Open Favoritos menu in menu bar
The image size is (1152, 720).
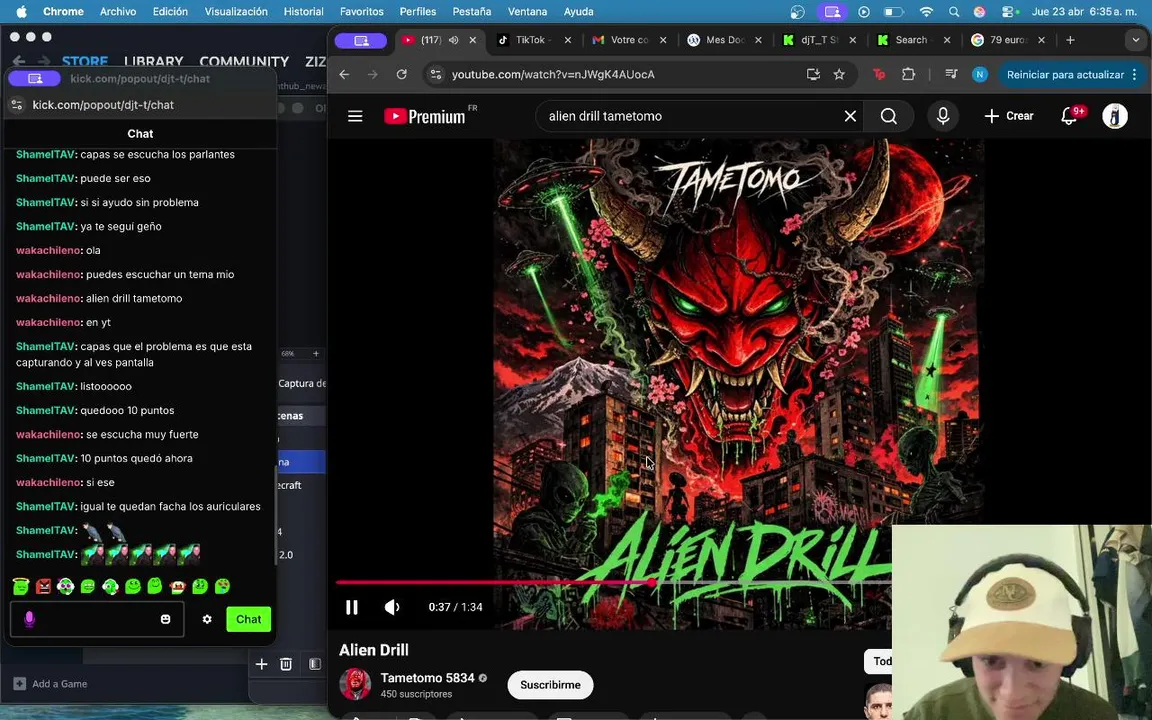click(361, 12)
